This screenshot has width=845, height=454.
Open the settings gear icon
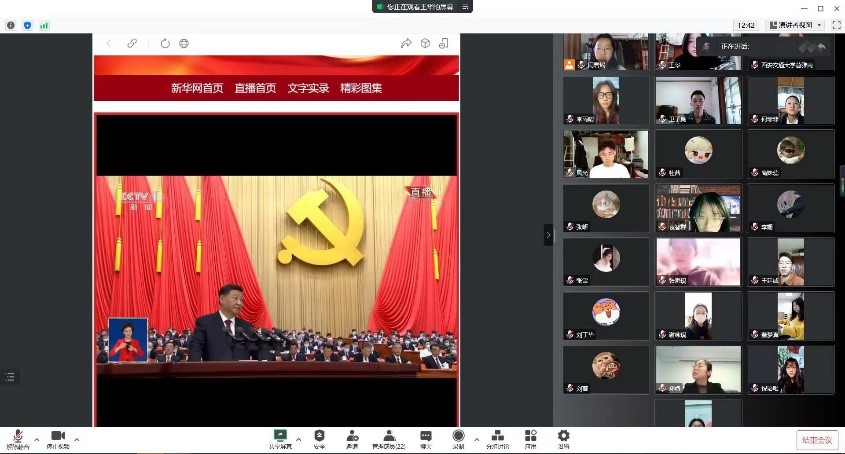coord(563,436)
